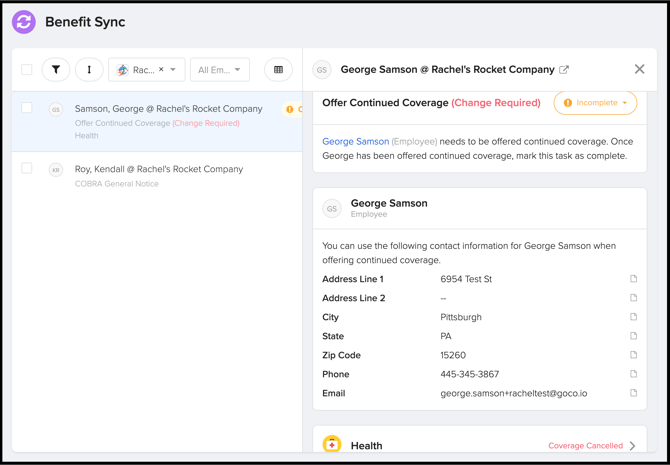Expand the Health coverage section

click(632, 446)
